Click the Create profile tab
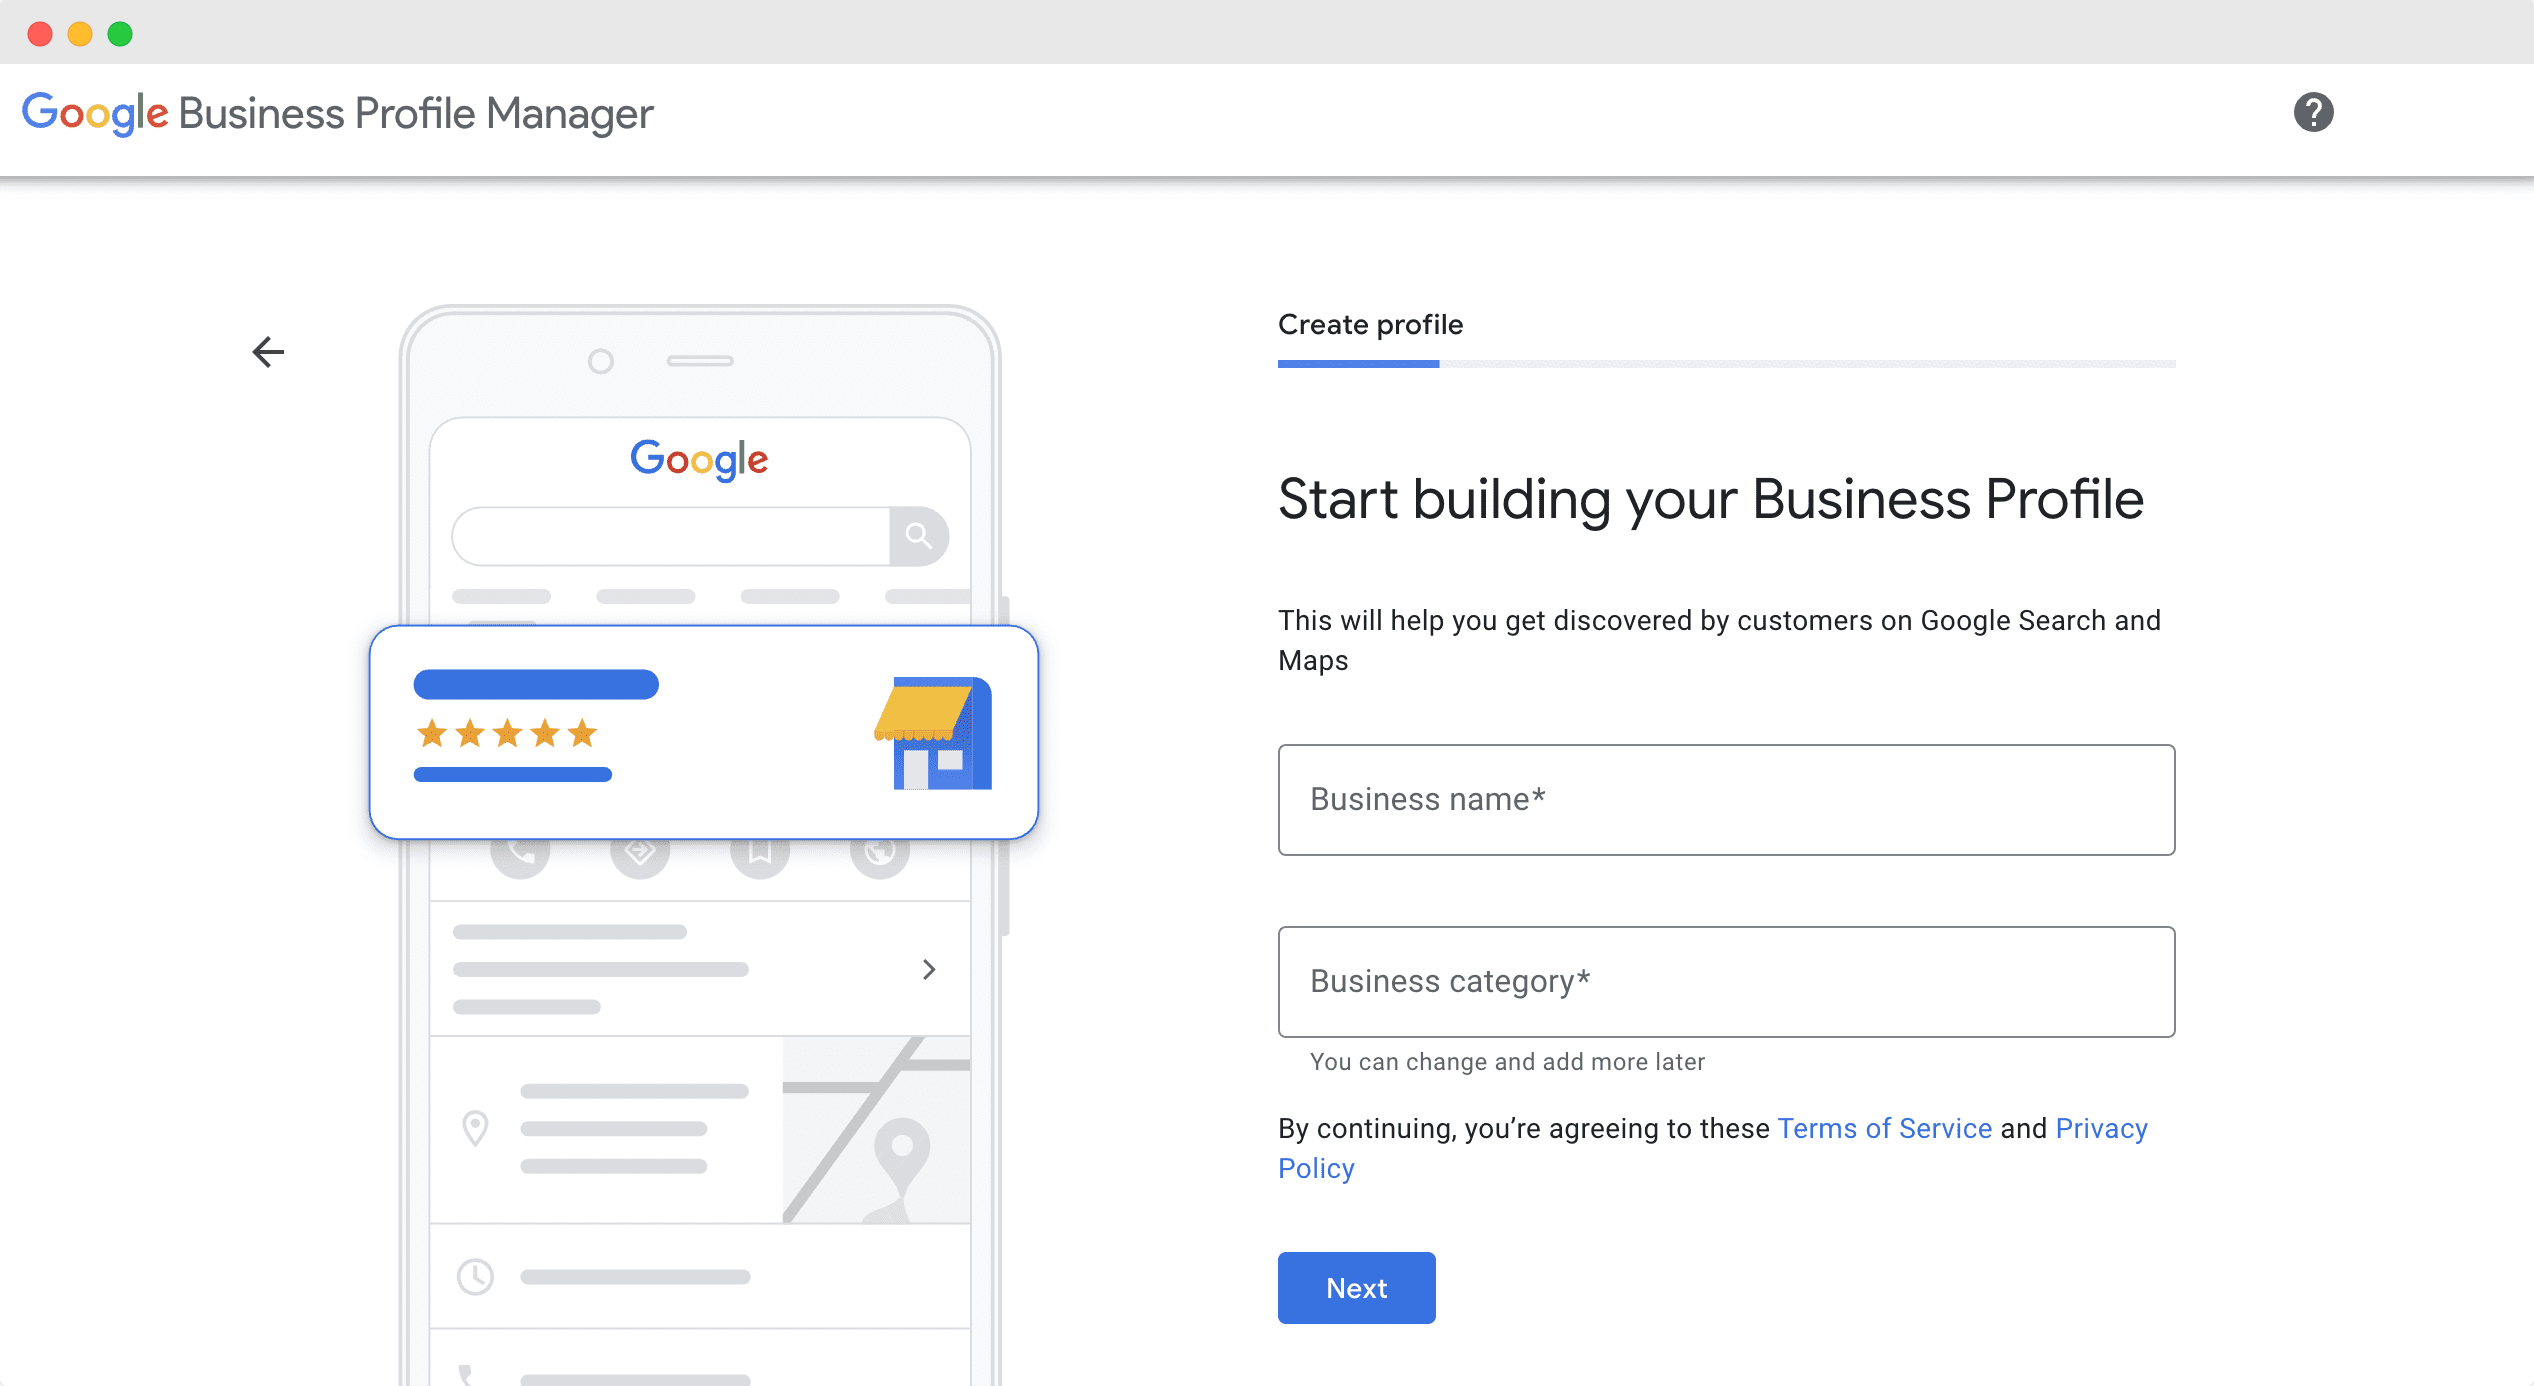Image resolution: width=2534 pixels, height=1386 pixels. click(1372, 324)
